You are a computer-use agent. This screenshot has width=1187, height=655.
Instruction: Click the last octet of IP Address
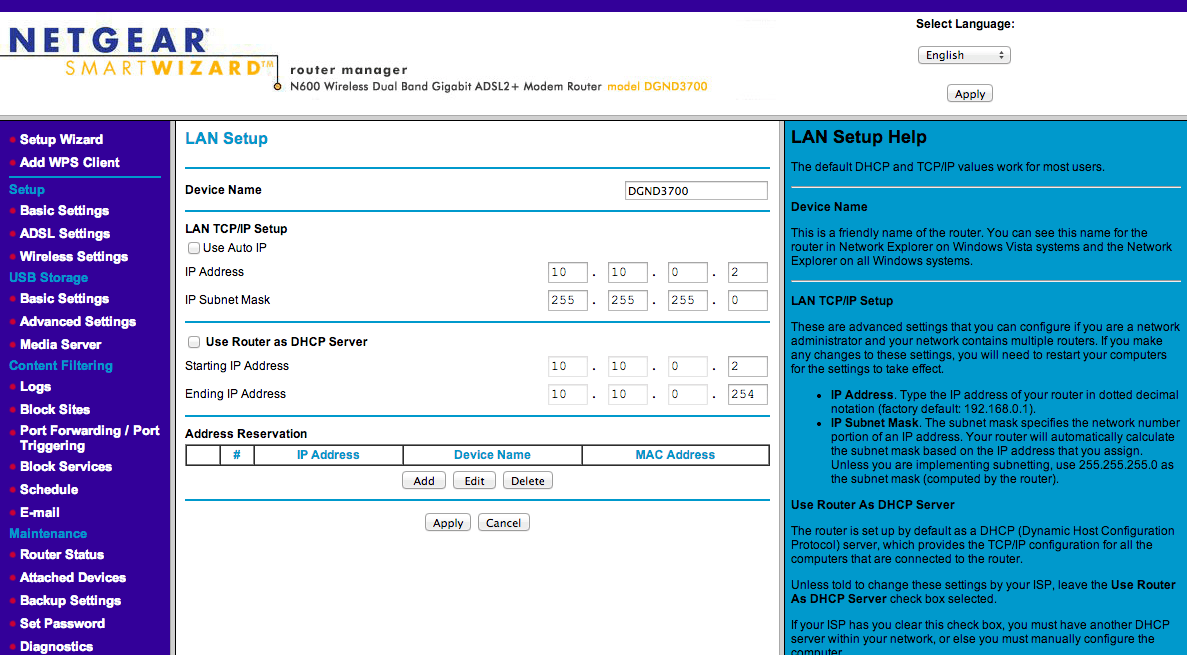click(x=747, y=272)
